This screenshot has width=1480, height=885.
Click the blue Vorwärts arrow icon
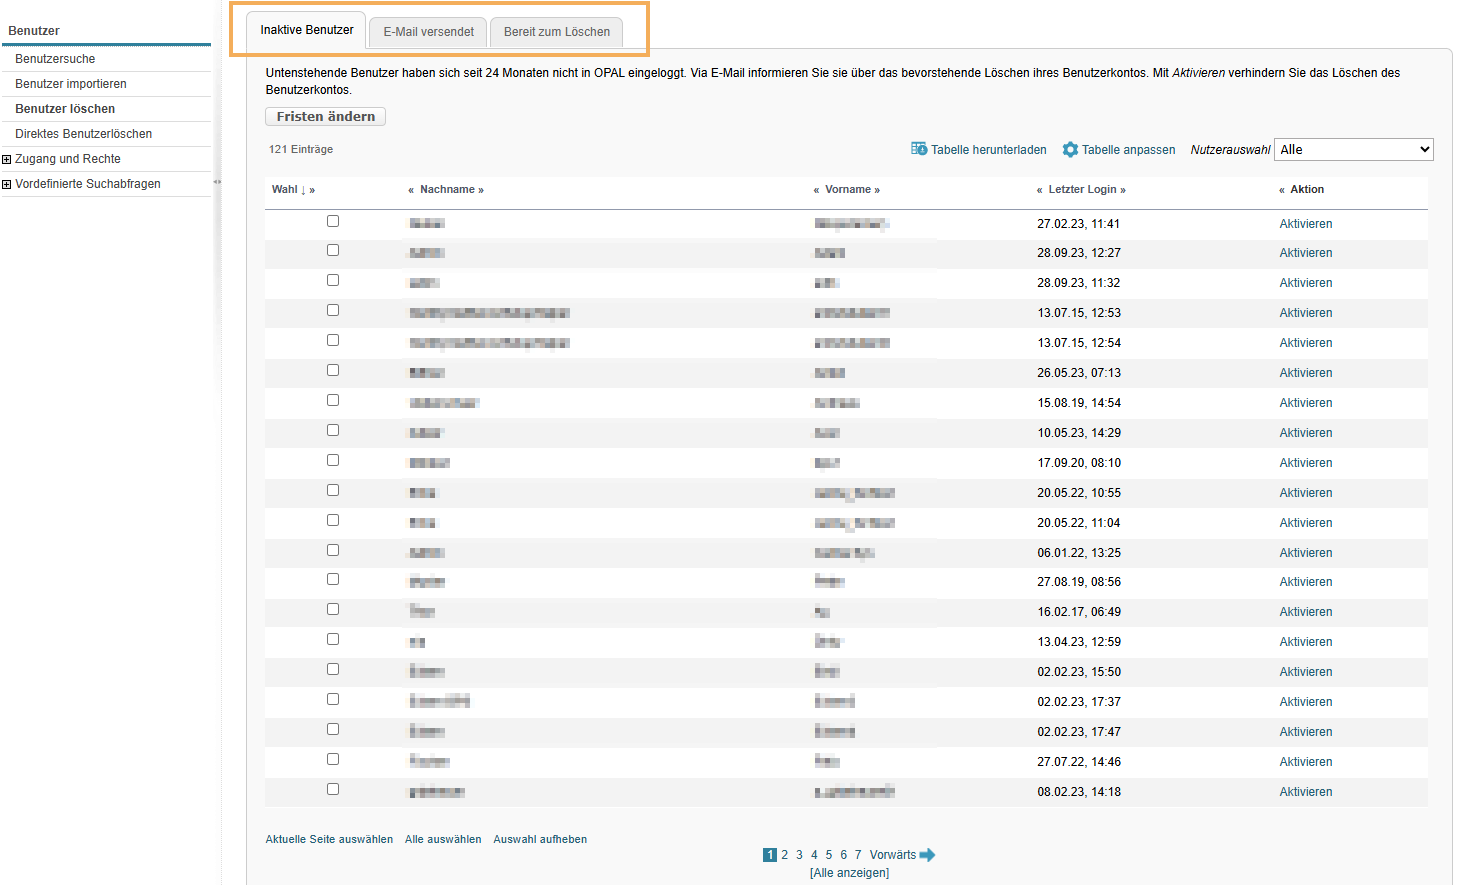(x=926, y=854)
